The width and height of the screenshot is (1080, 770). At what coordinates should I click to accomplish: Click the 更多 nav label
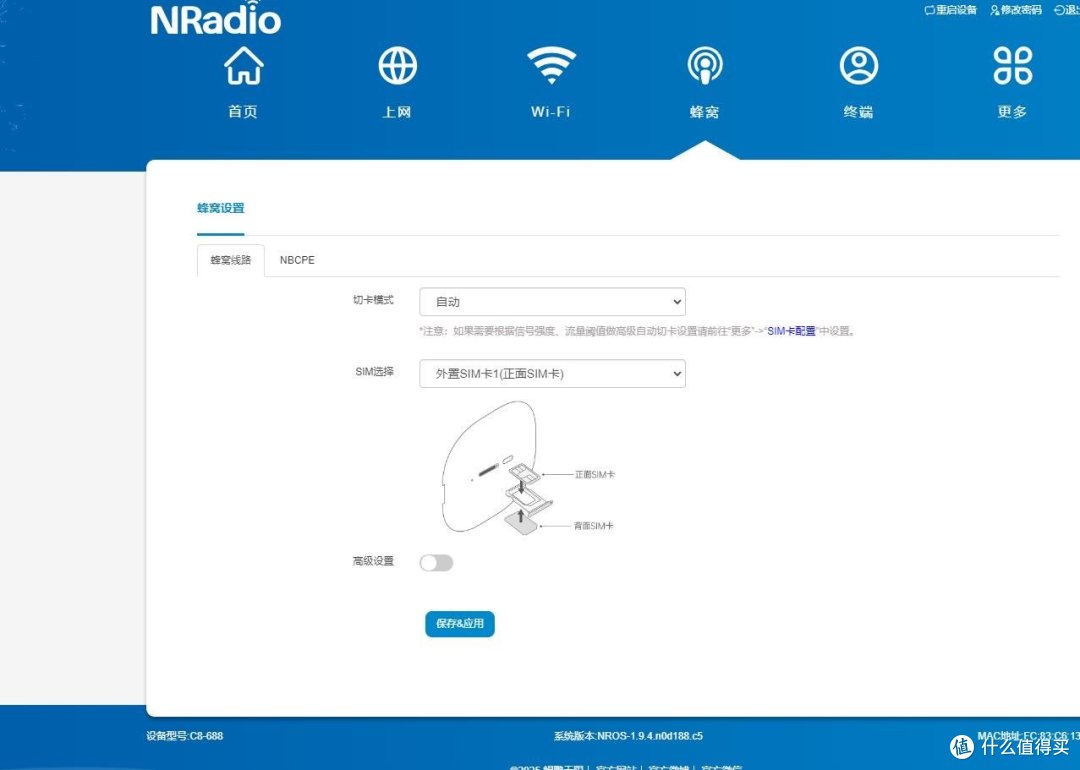(1012, 112)
